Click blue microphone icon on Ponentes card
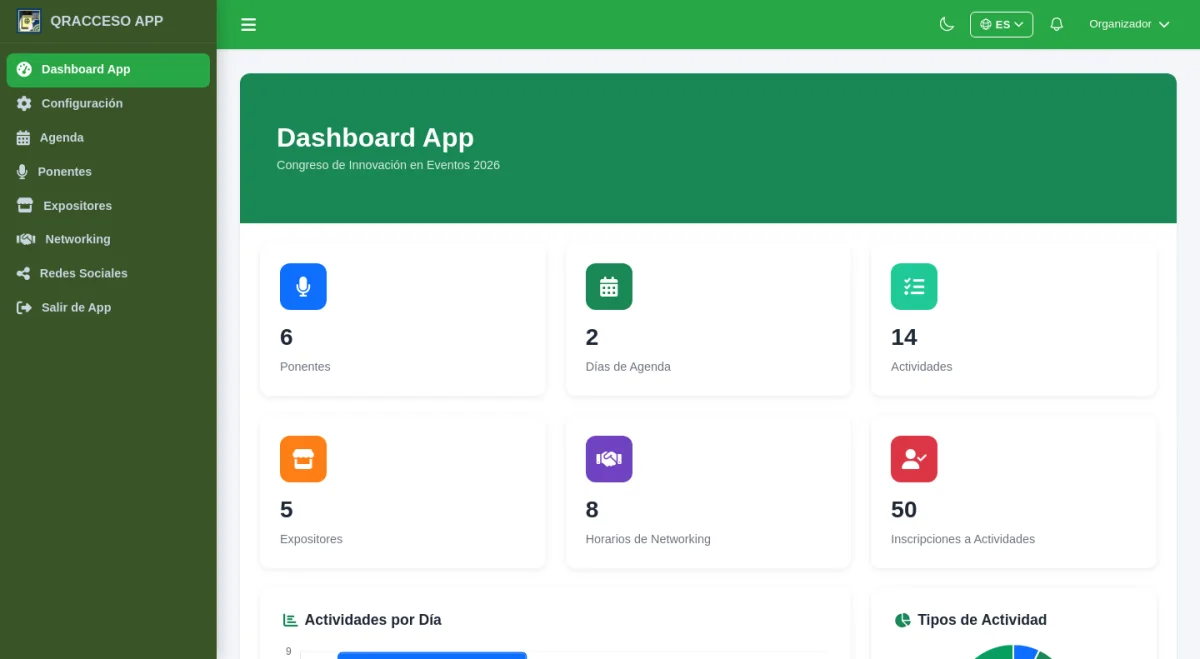The width and height of the screenshot is (1200, 659). point(303,287)
